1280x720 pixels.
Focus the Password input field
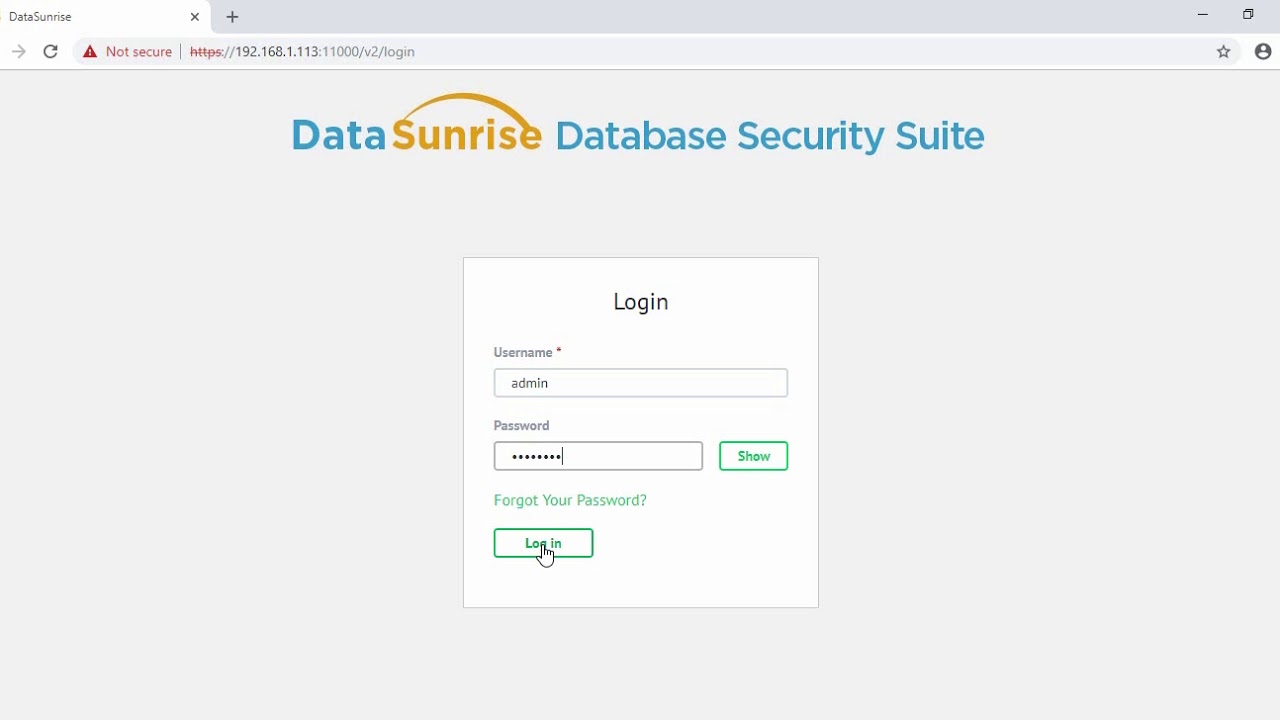pyautogui.click(x=598, y=456)
